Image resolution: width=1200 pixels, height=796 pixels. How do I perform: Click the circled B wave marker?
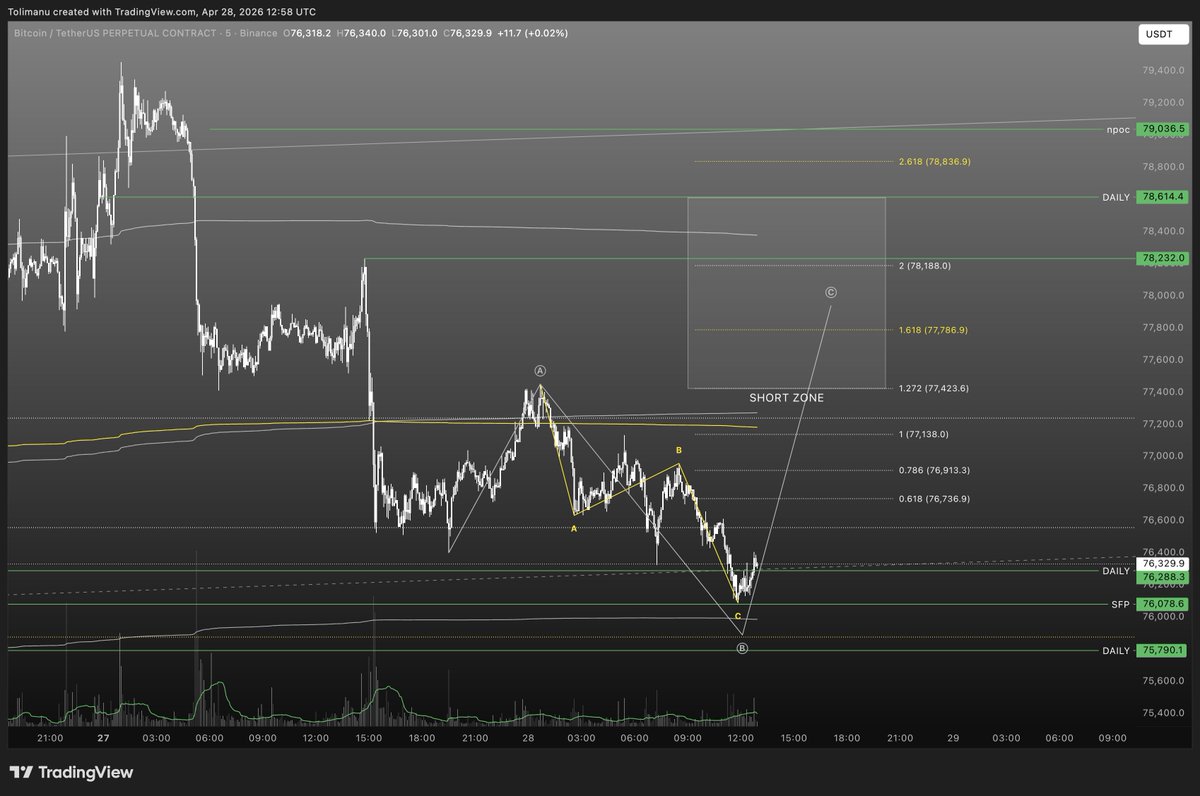click(x=742, y=648)
